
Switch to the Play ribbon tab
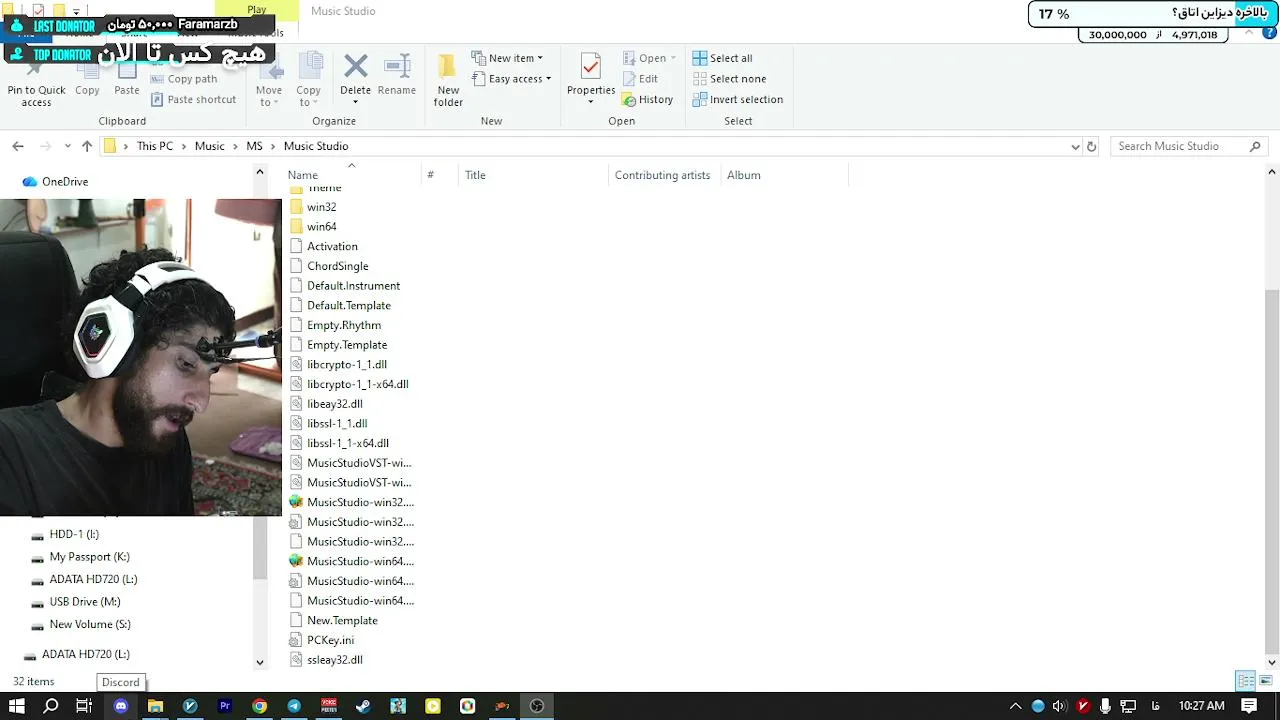[257, 10]
